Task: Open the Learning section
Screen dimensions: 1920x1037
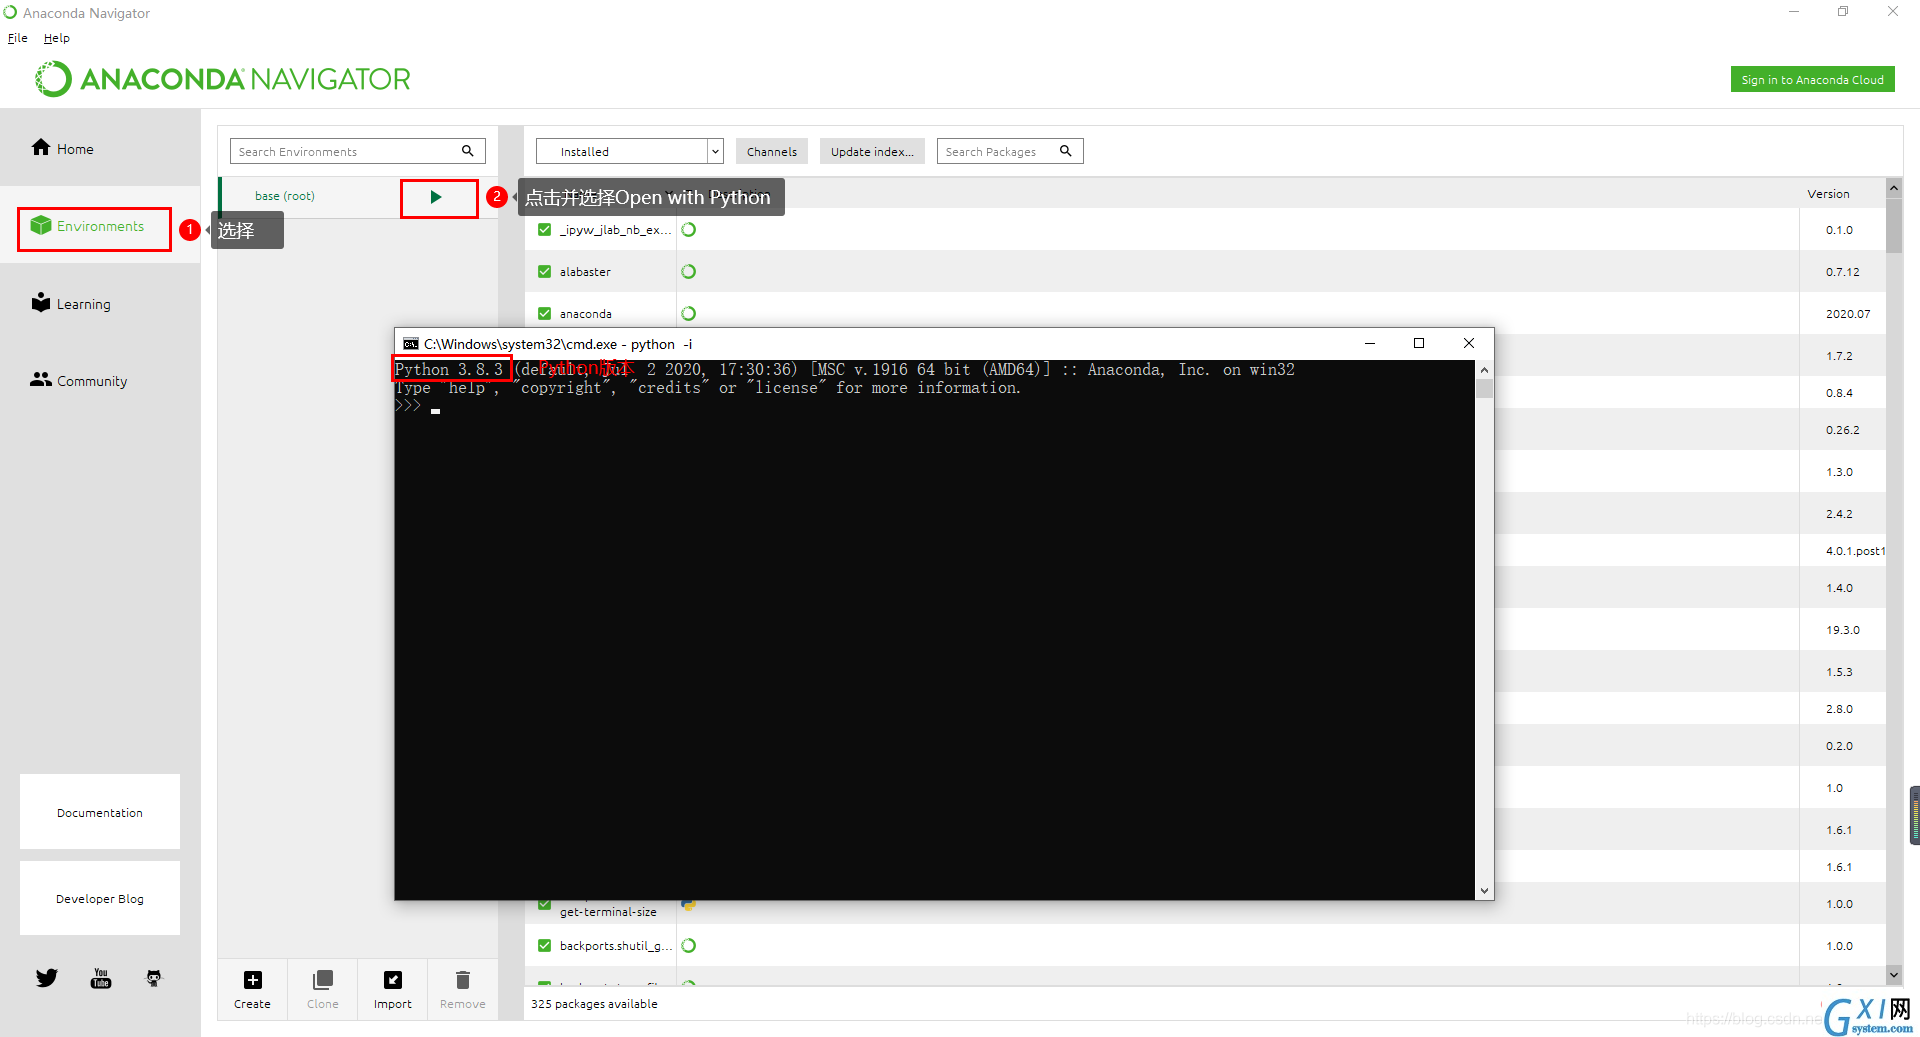Action: (71, 304)
